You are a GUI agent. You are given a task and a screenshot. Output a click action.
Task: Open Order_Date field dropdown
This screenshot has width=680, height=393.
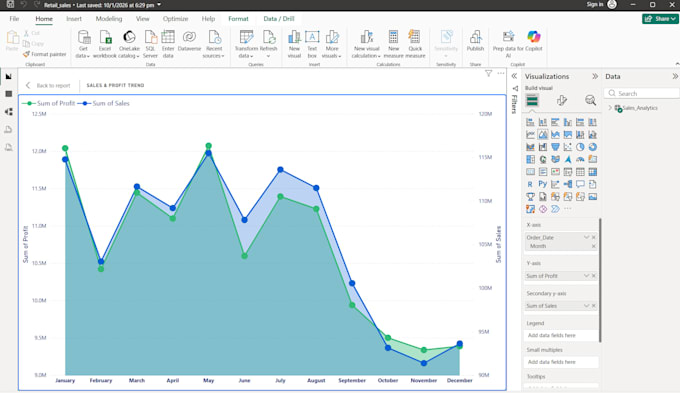click(586, 237)
